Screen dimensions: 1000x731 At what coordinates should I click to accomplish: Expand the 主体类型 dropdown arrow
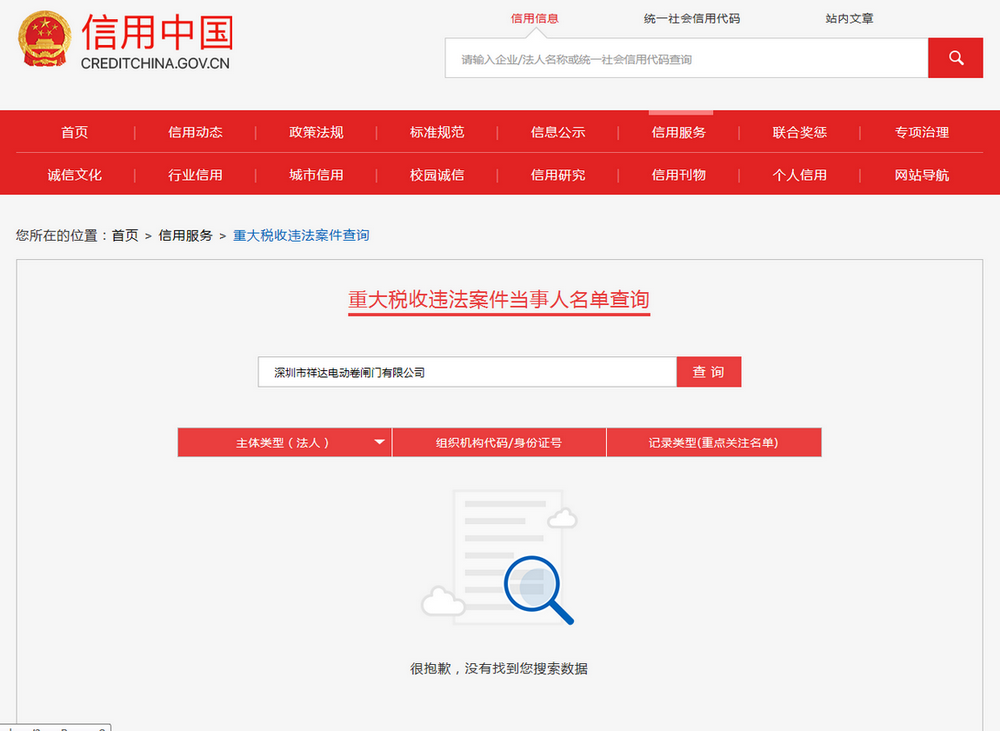coord(379,442)
